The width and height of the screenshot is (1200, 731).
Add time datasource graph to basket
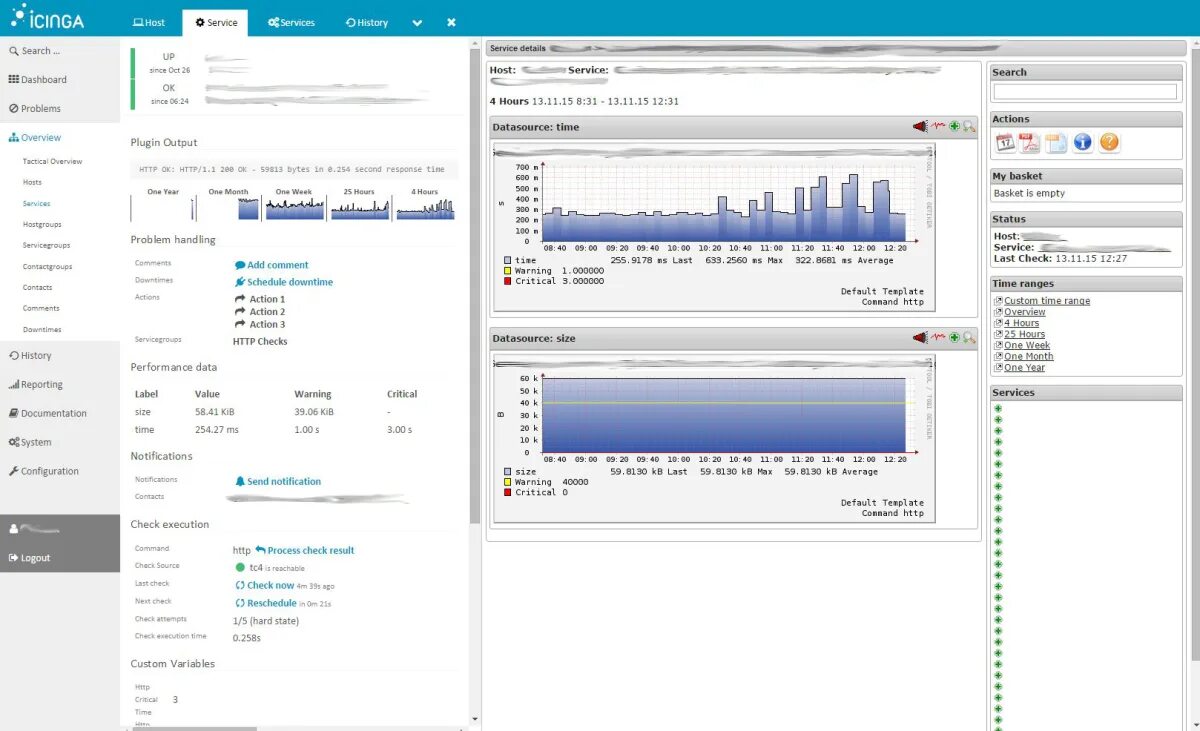(954, 126)
